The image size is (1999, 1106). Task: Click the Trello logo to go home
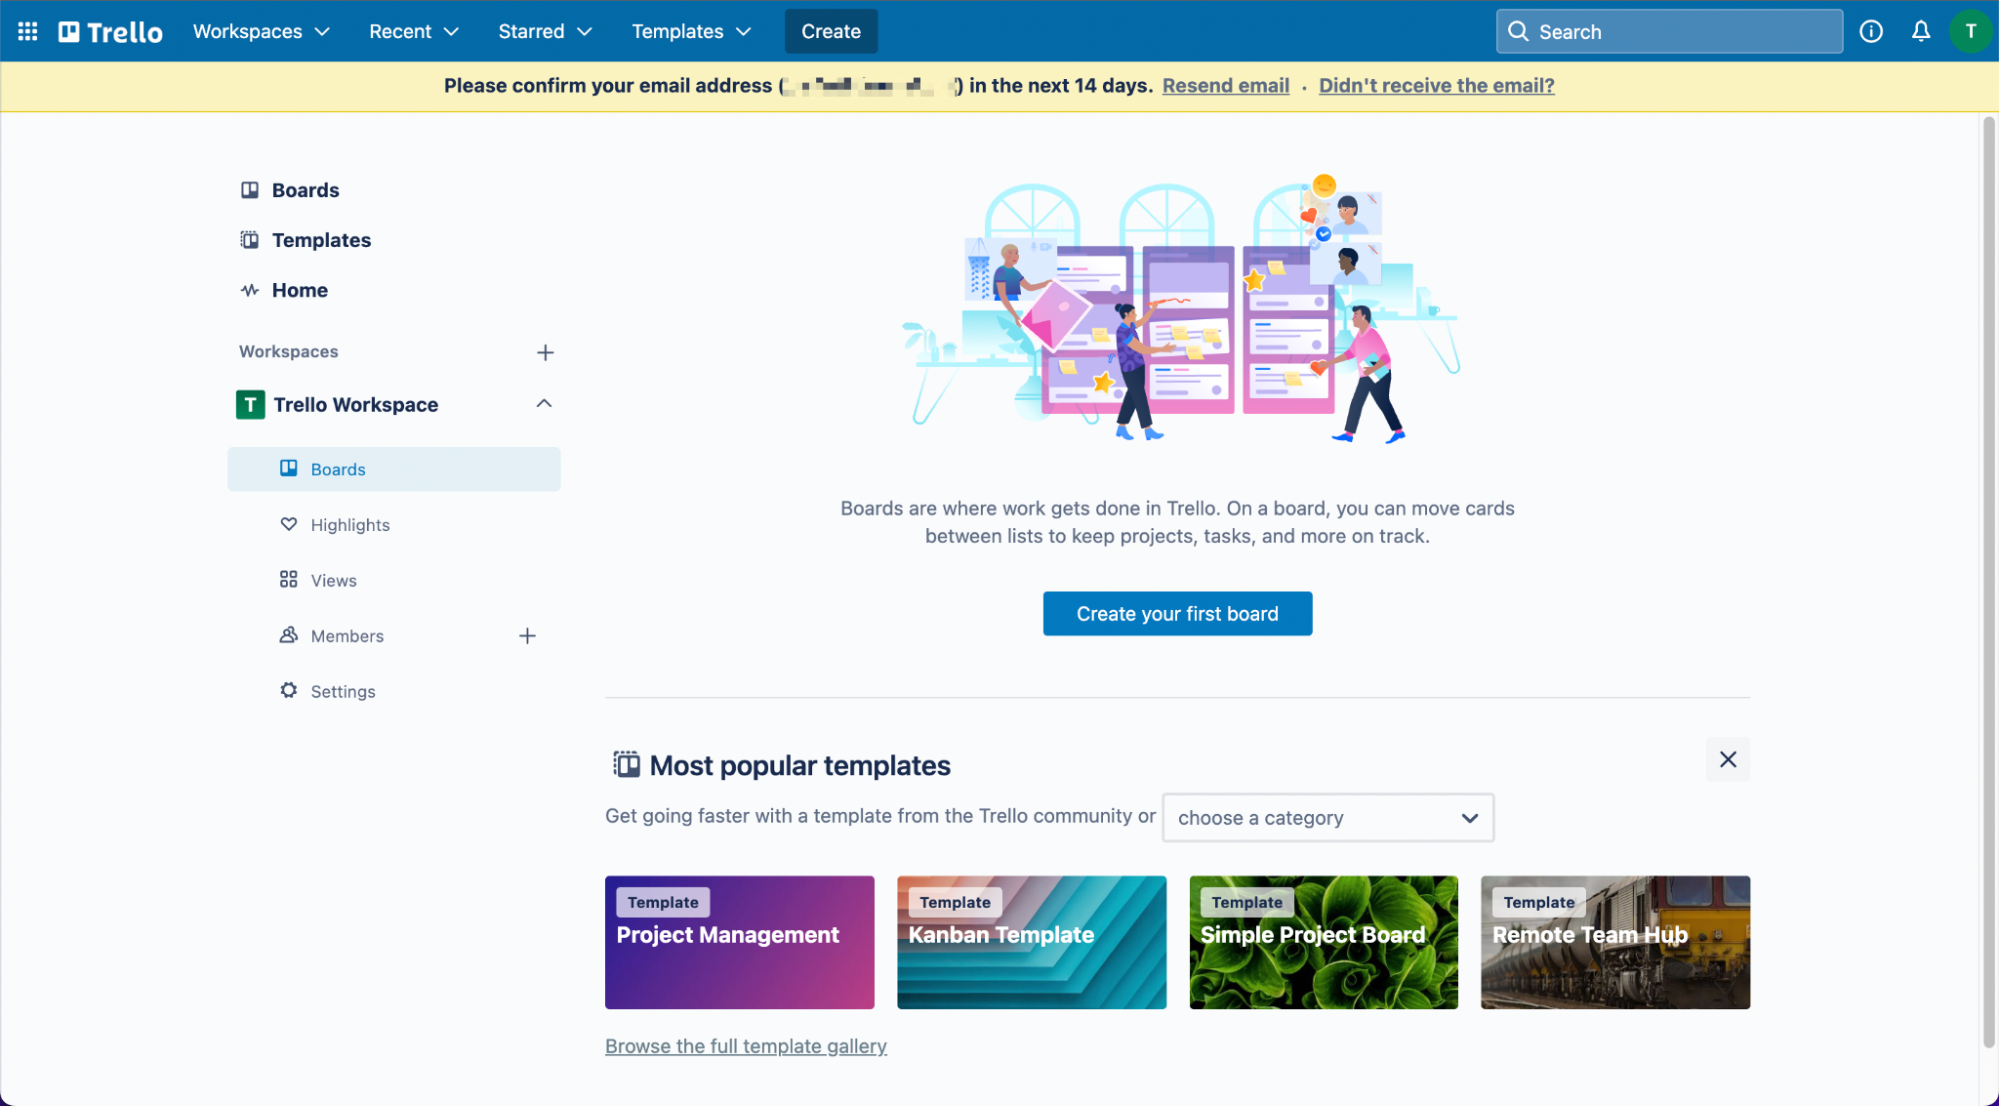tap(110, 31)
